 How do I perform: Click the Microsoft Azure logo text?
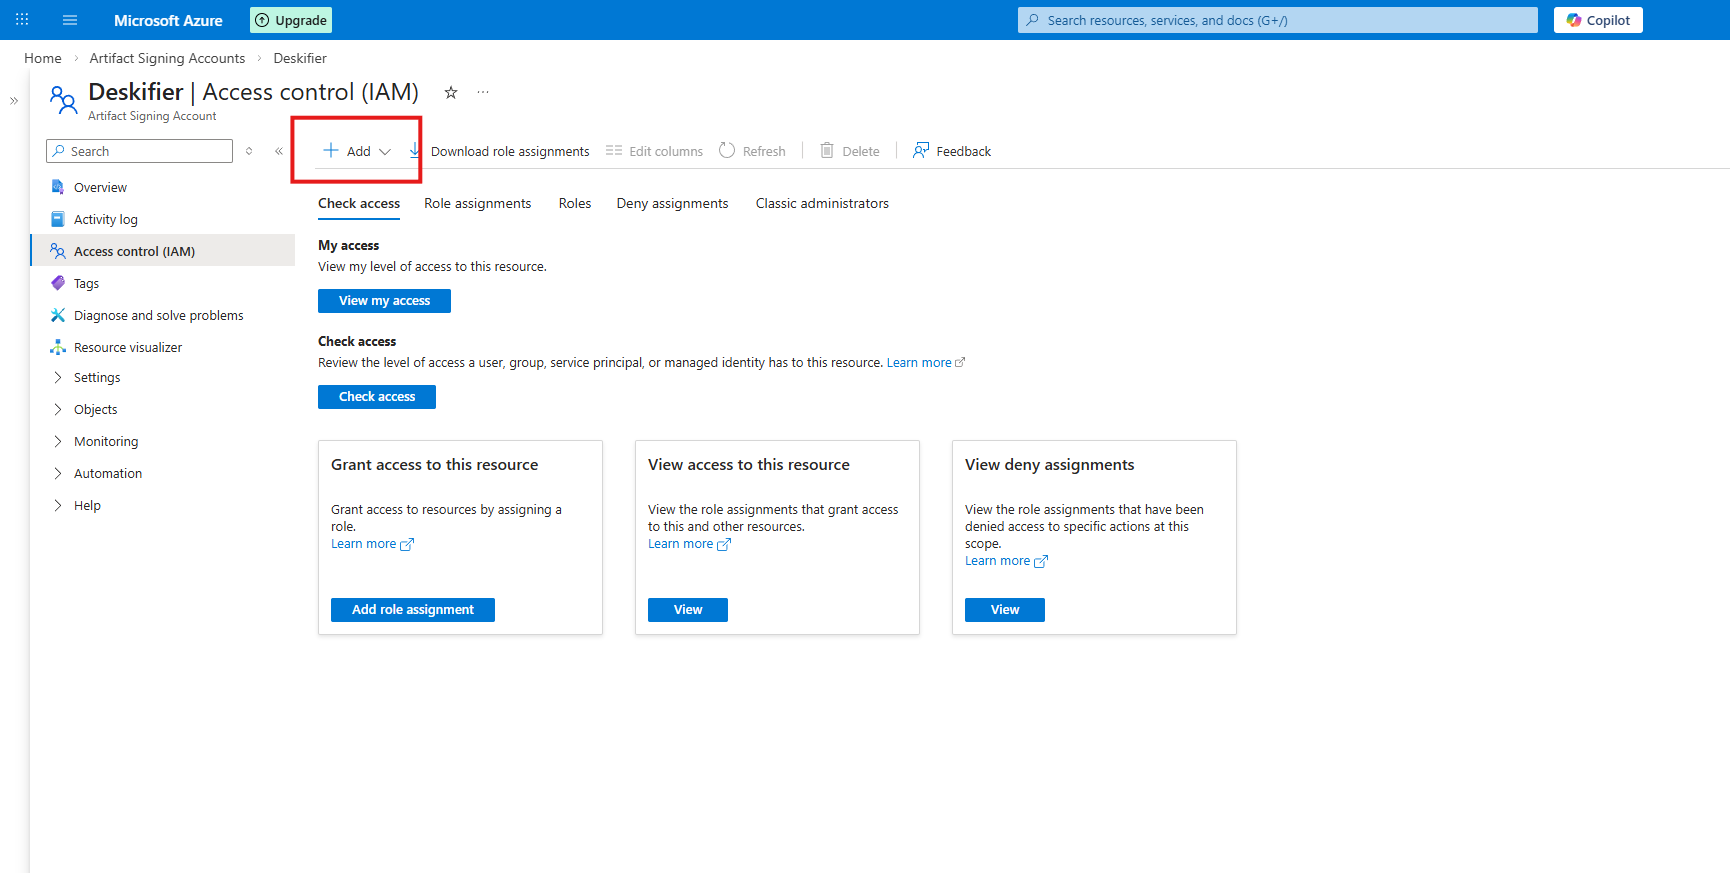(168, 20)
